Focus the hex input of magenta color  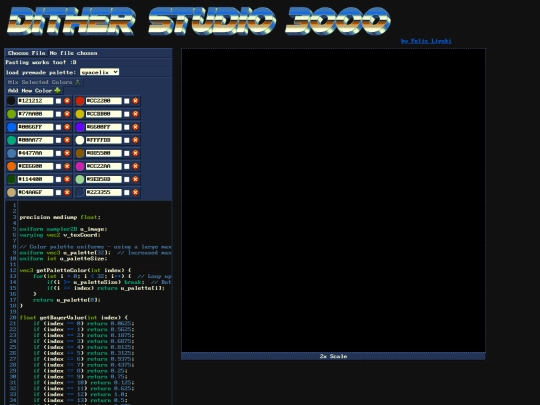click(104, 166)
